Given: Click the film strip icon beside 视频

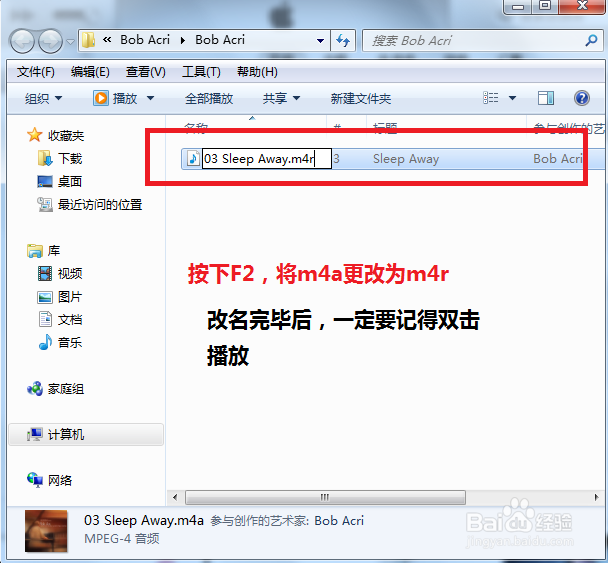Looking at the screenshot, I should pos(45,274).
